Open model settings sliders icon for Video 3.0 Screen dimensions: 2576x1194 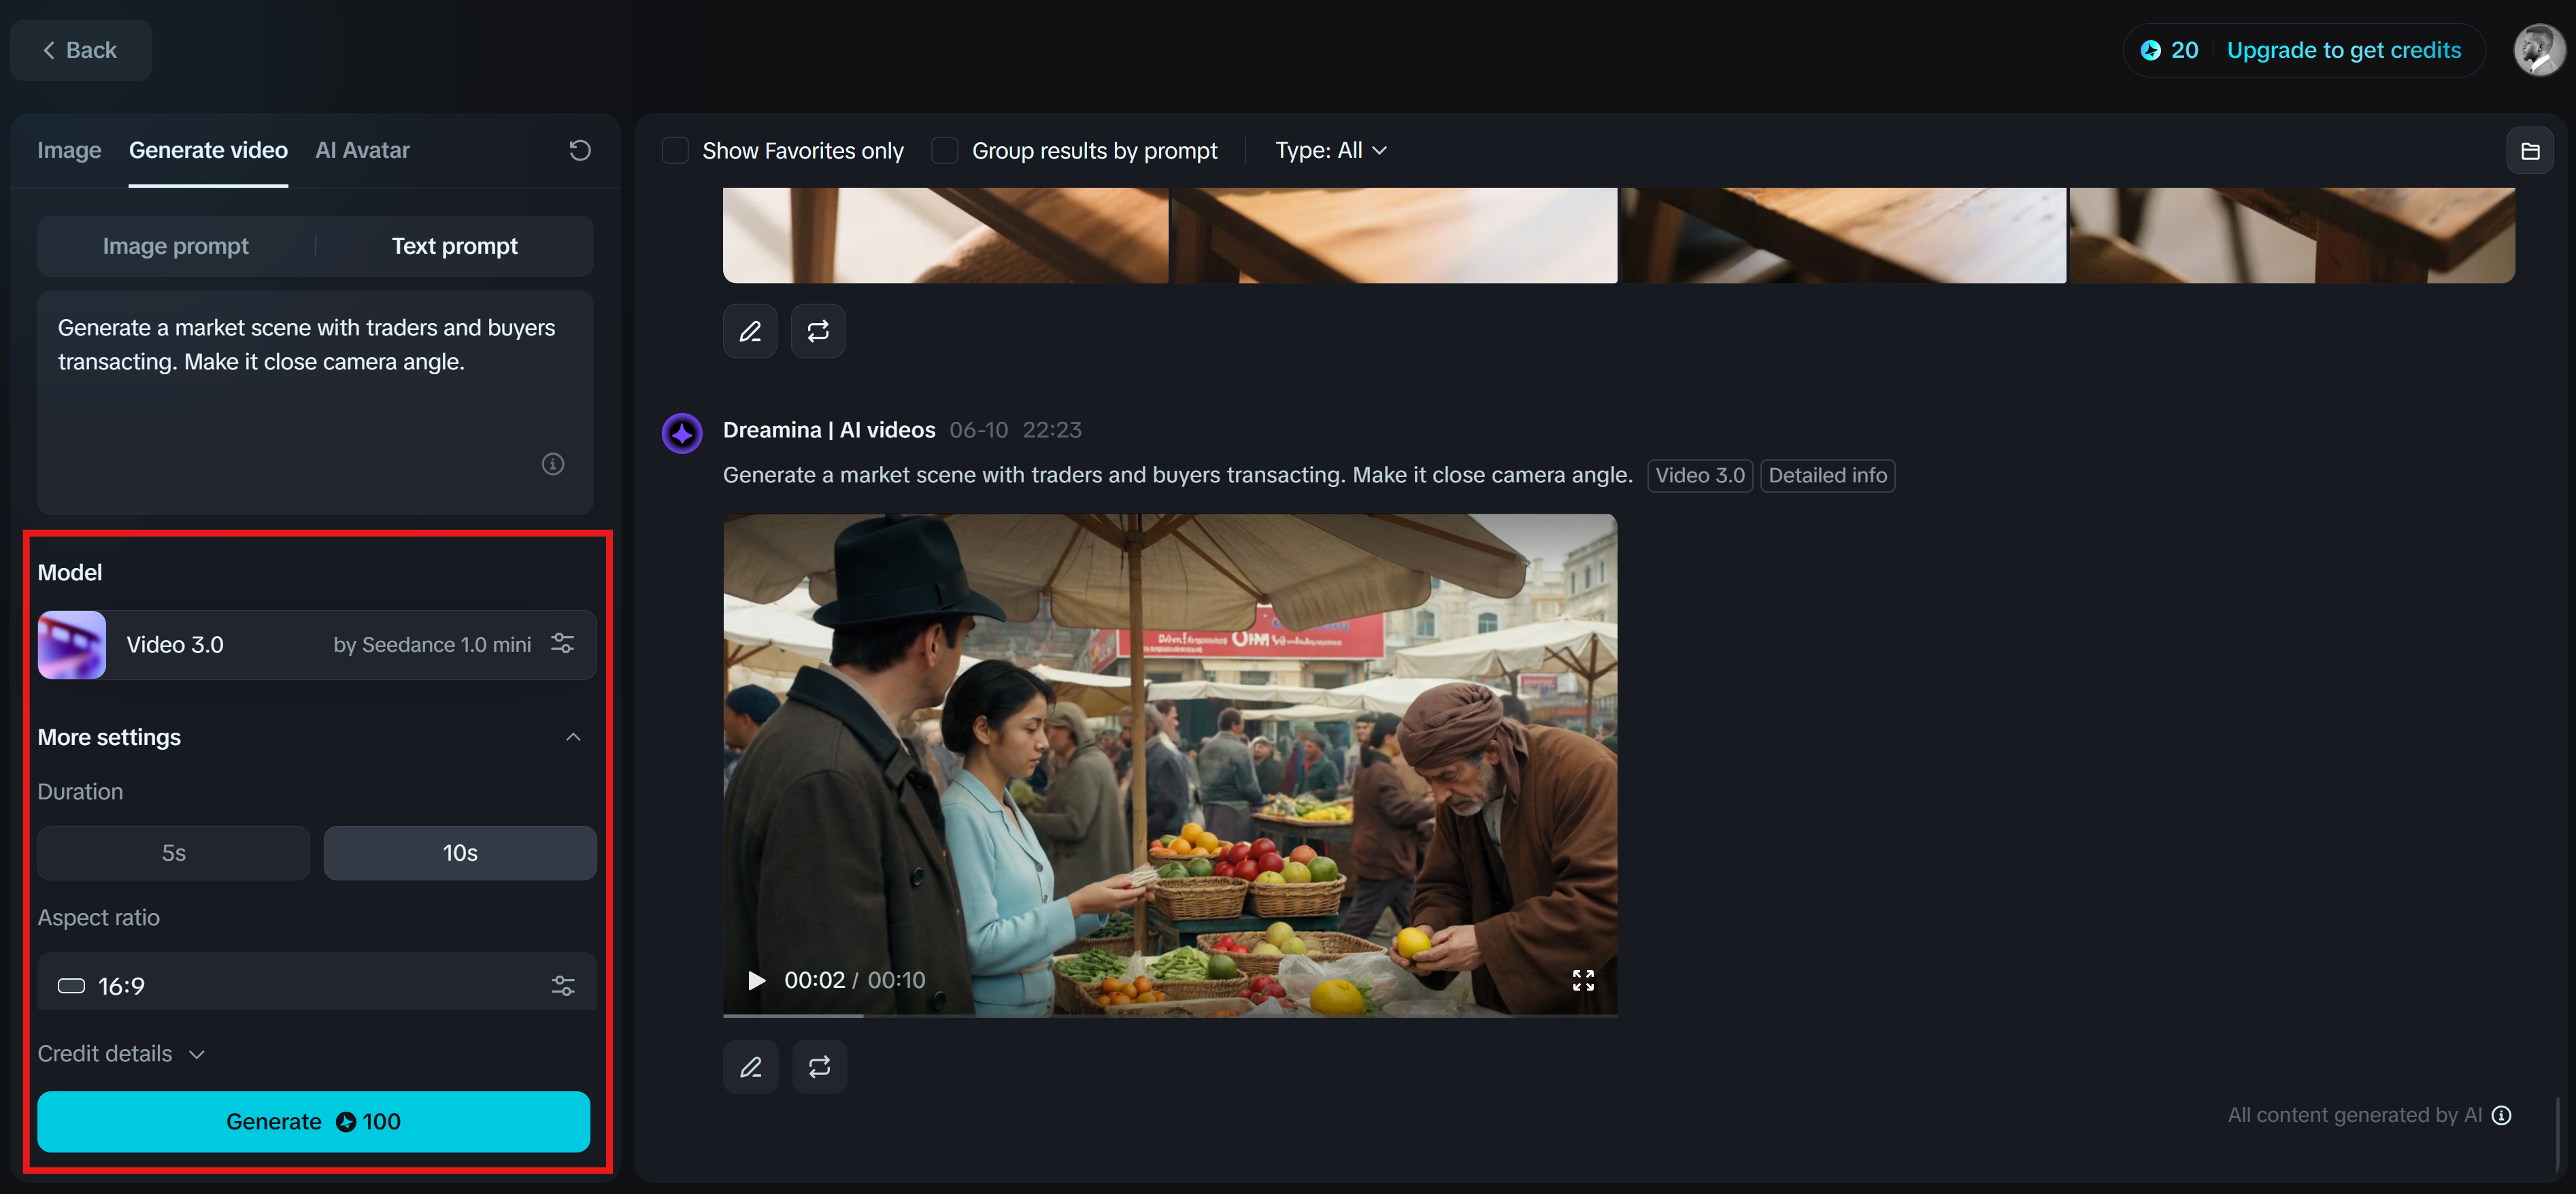click(563, 644)
